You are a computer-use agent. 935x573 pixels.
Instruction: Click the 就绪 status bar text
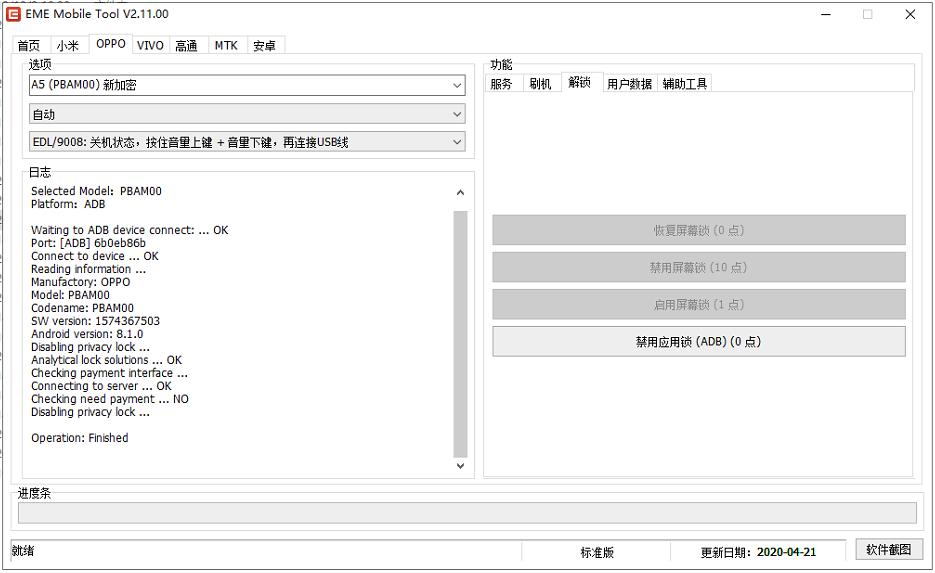[23, 550]
